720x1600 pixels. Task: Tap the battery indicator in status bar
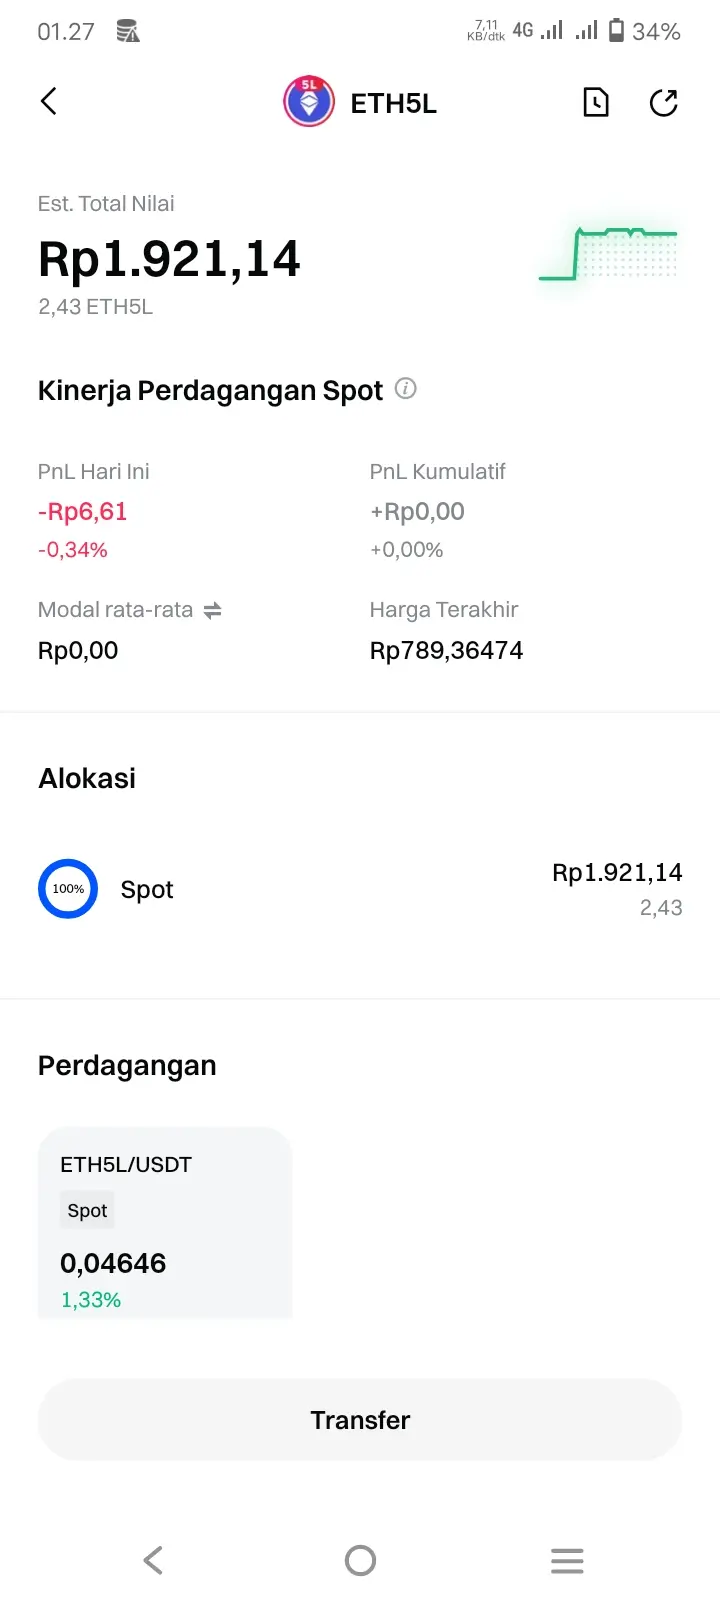617,31
